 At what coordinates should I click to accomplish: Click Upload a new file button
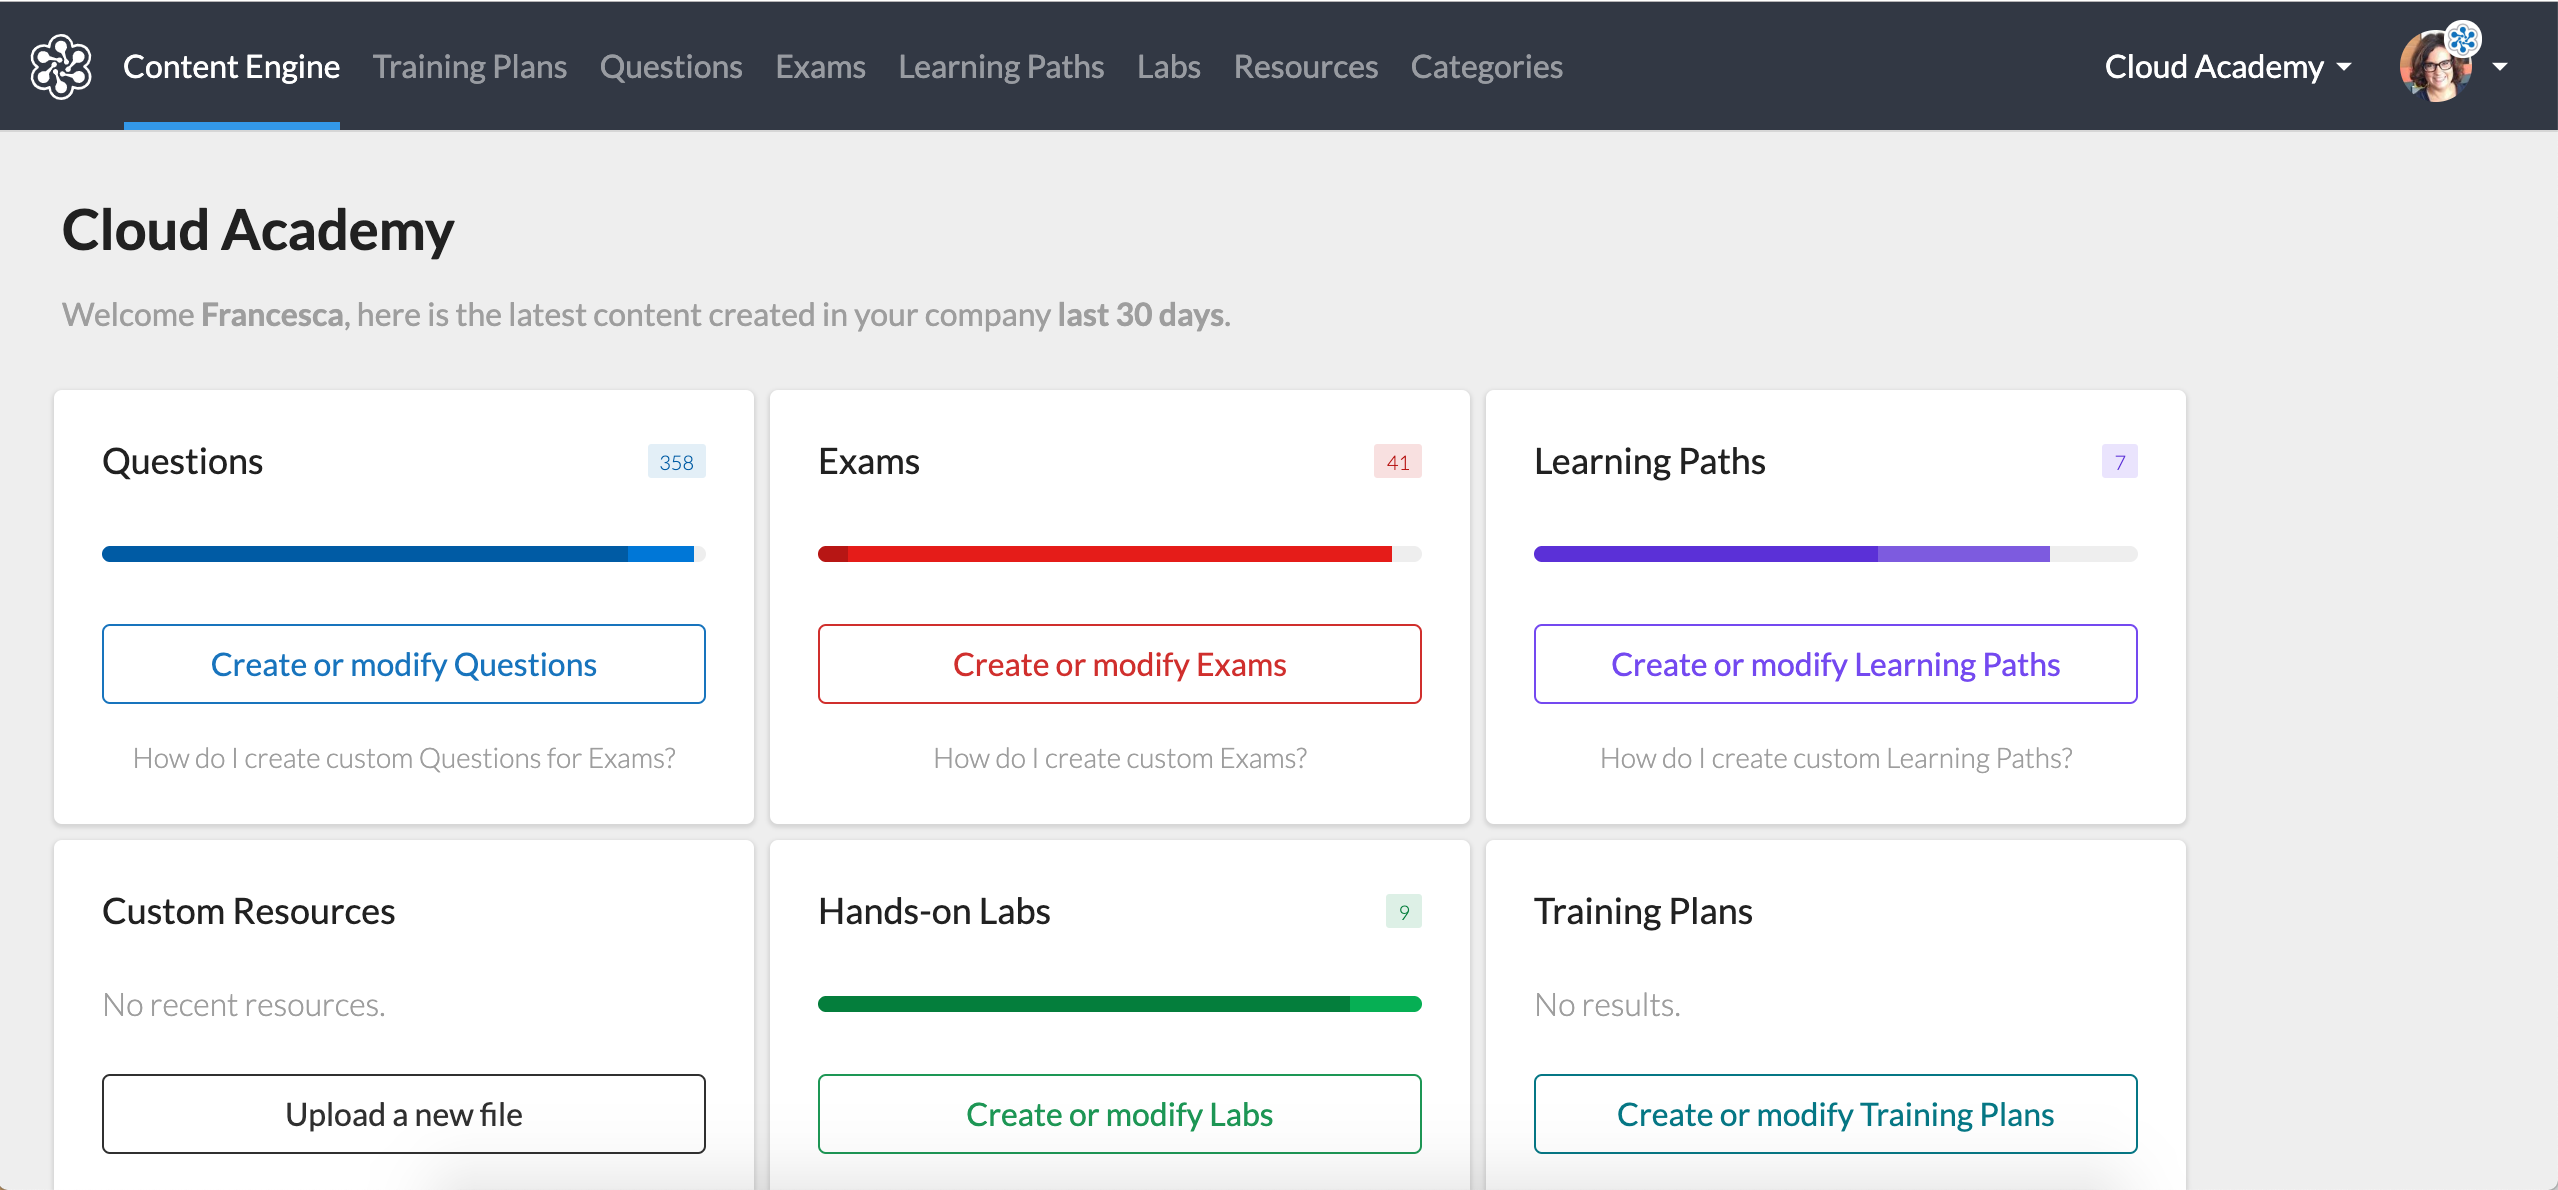coord(404,1114)
